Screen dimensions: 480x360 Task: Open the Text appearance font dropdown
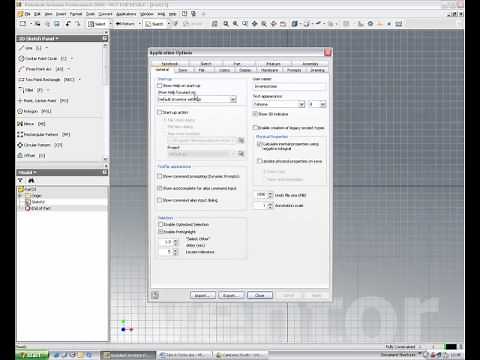point(302,104)
